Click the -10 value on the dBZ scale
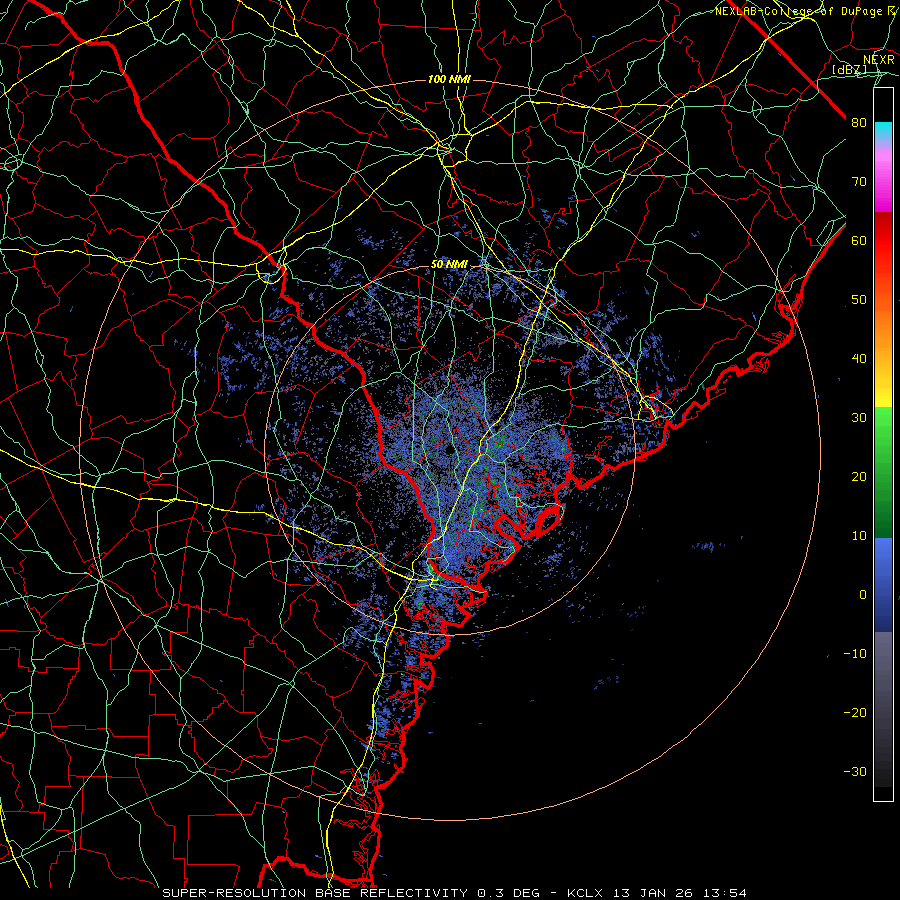Image resolution: width=900 pixels, height=900 pixels. (x=855, y=654)
